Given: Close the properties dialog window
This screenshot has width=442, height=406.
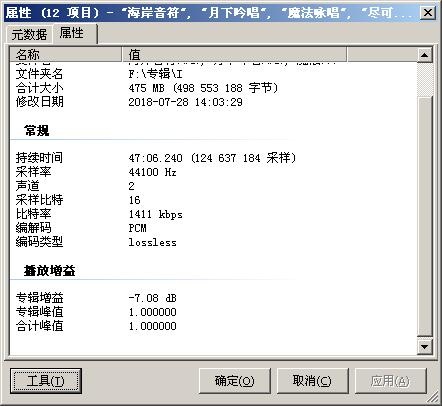Looking at the screenshot, I should 428,13.
